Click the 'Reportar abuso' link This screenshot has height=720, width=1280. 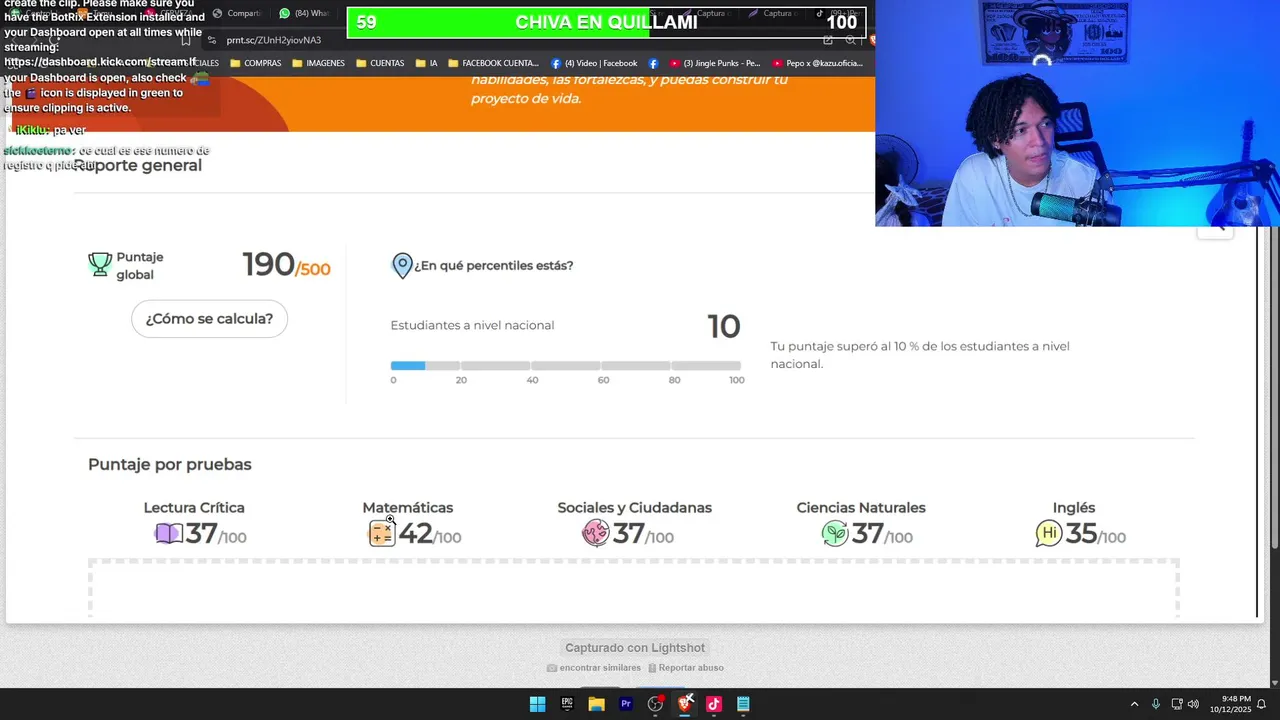pos(685,667)
